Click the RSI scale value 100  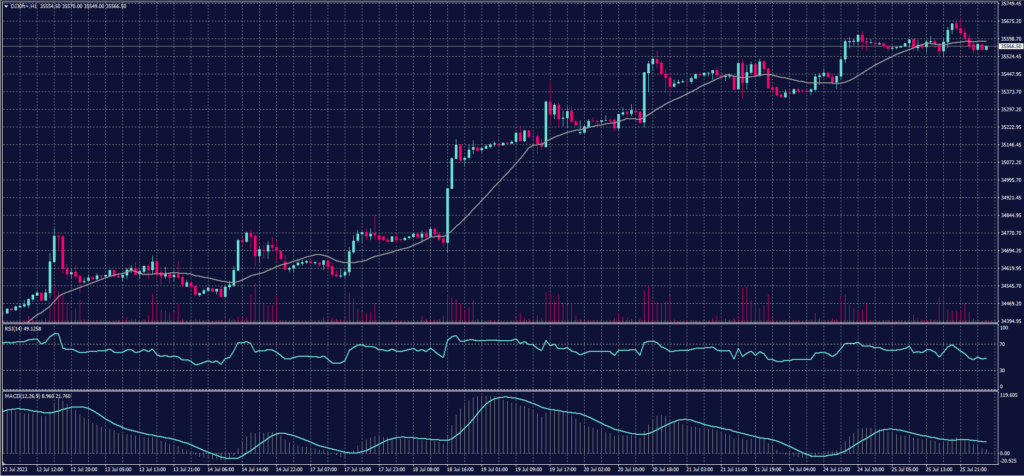[1002, 328]
